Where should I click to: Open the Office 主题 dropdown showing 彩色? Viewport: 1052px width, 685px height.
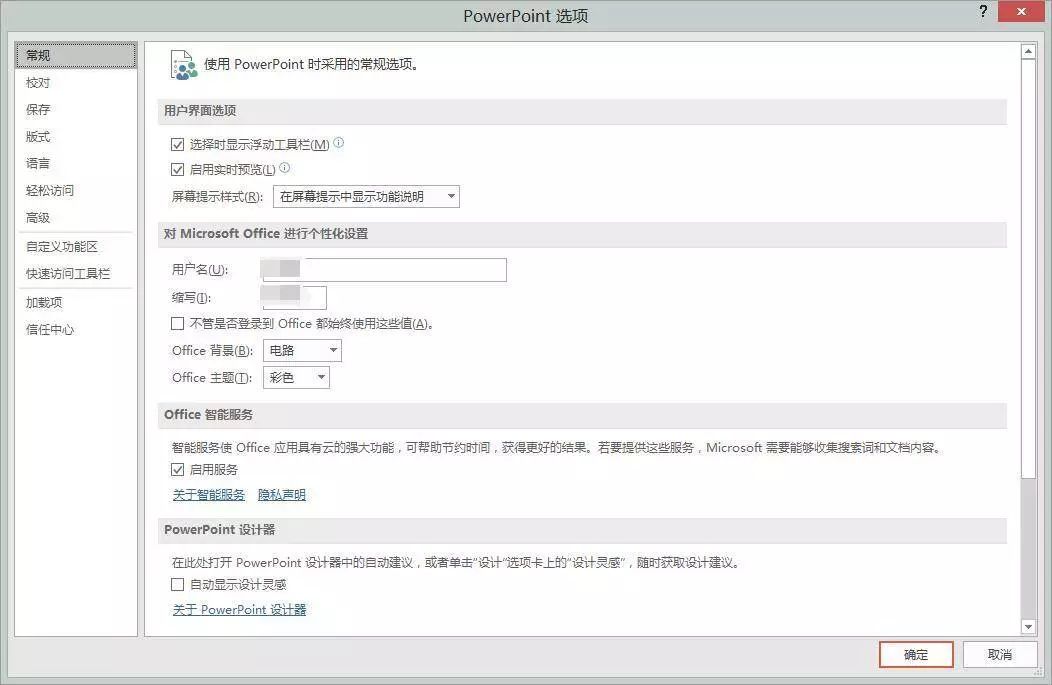297,378
